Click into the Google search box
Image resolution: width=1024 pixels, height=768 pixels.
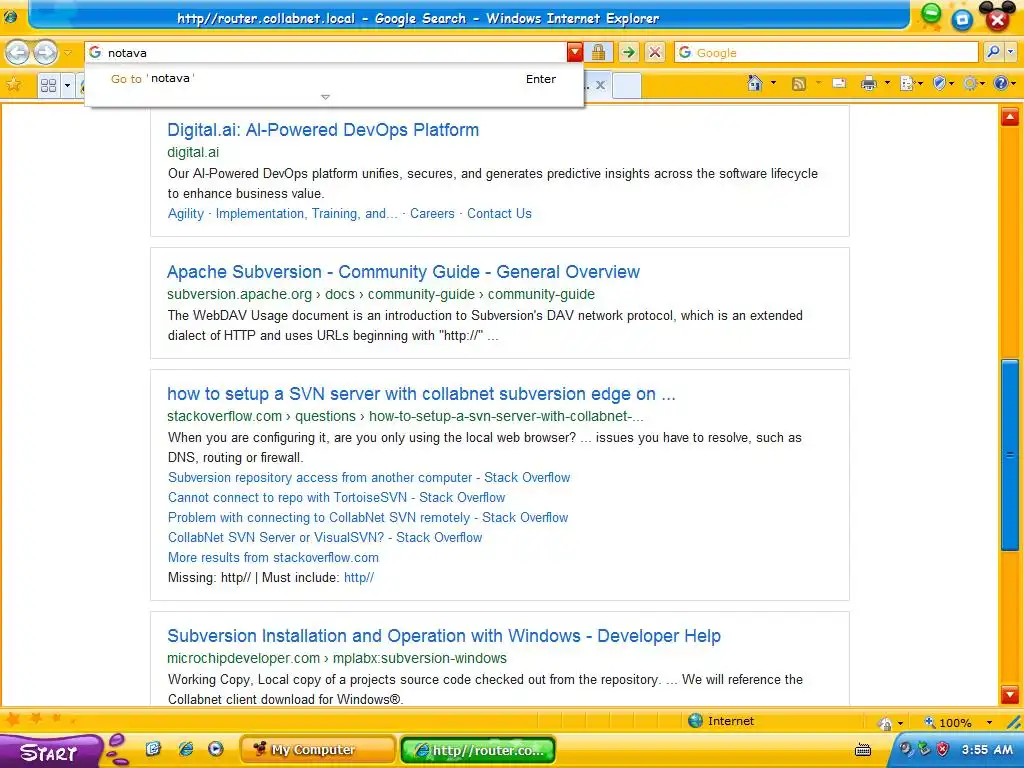[826, 52]
